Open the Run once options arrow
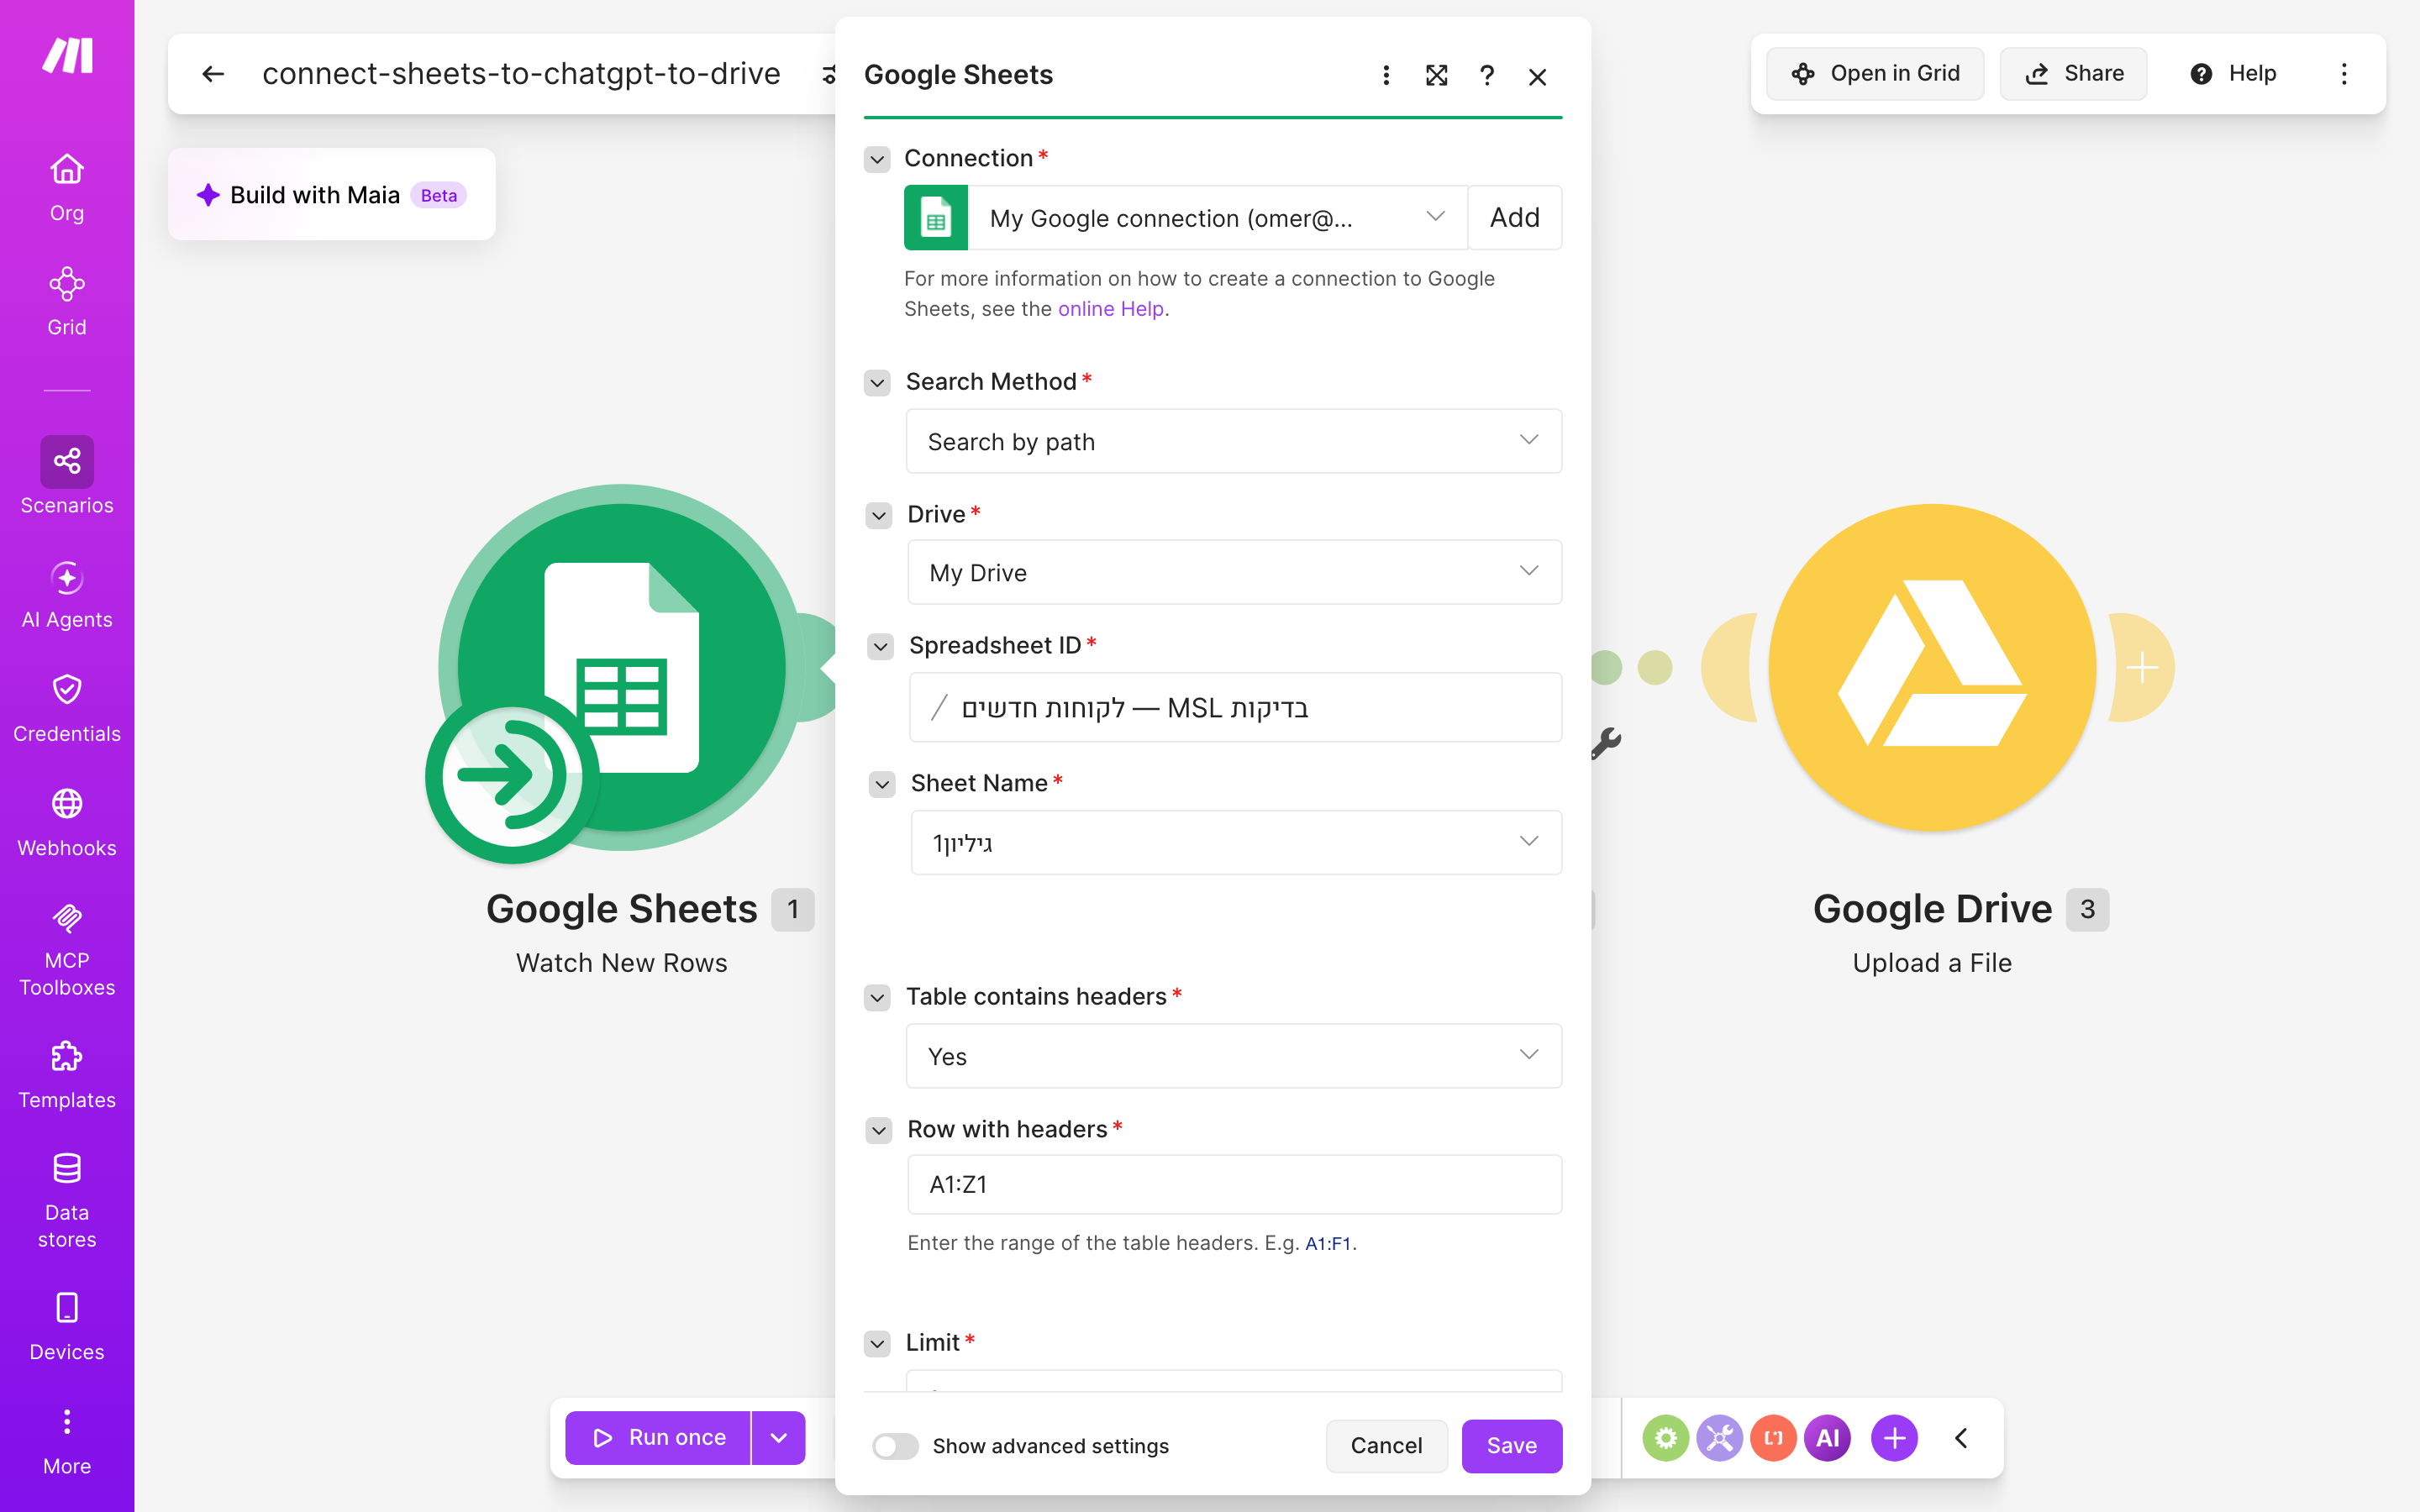2420x1512 pixels. 779,1438
